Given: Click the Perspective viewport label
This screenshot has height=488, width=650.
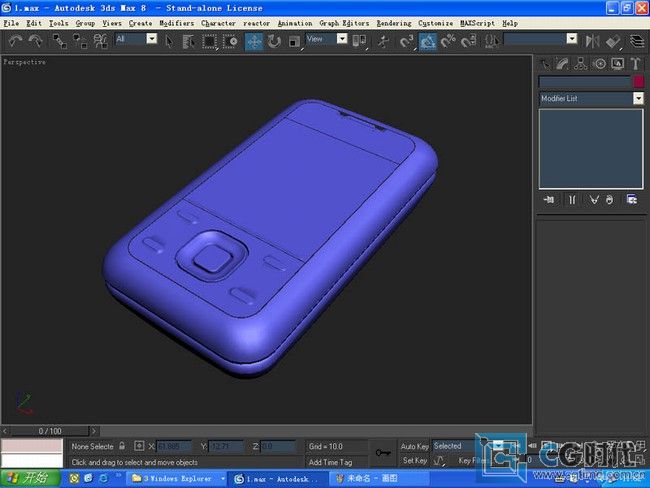Looking at the screenshot, I should click(24, 62).
